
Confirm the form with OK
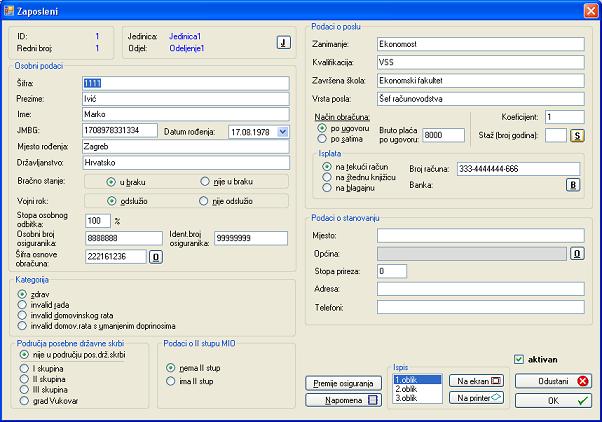coord(556,400)
